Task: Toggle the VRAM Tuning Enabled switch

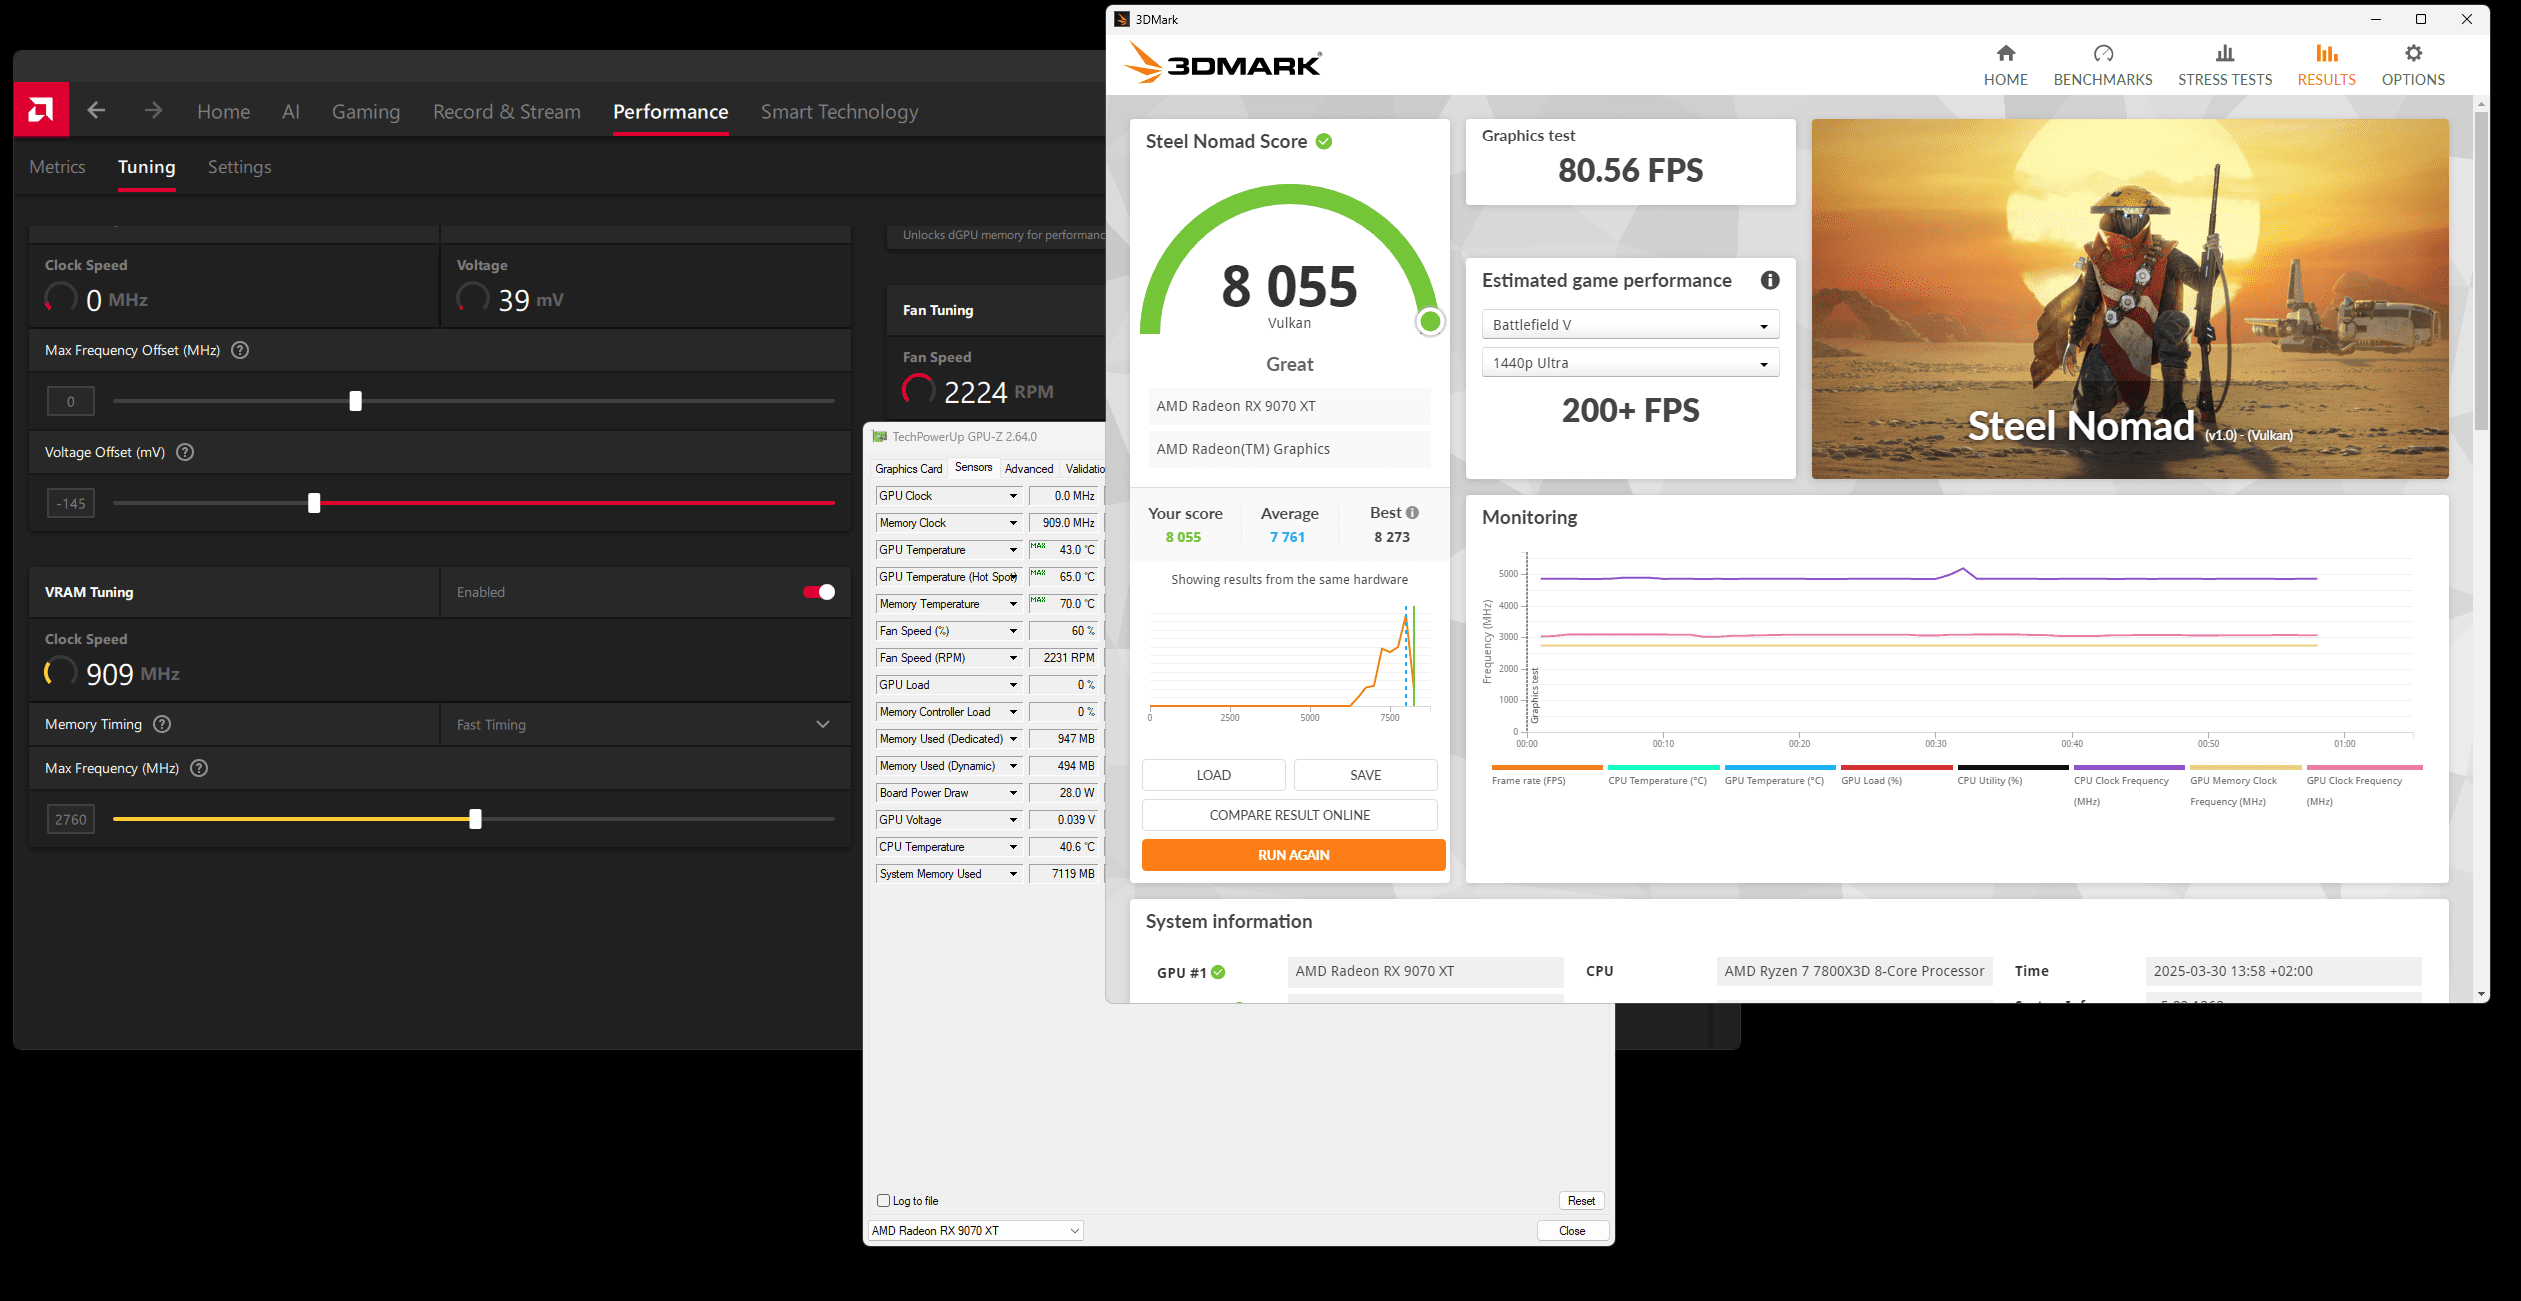Action: (818, 592)
